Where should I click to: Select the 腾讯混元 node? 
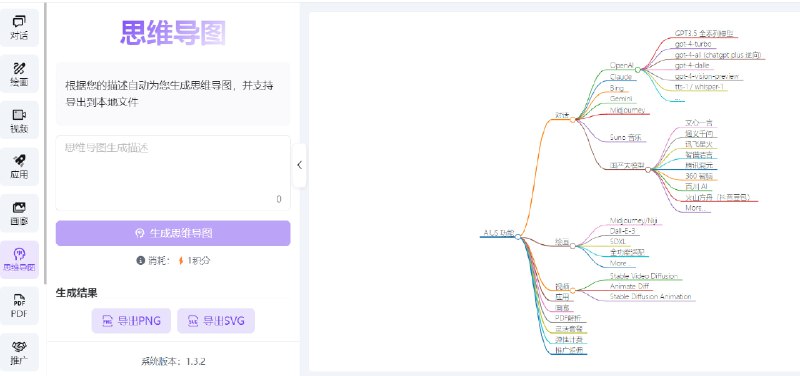[x=699, y=166]
